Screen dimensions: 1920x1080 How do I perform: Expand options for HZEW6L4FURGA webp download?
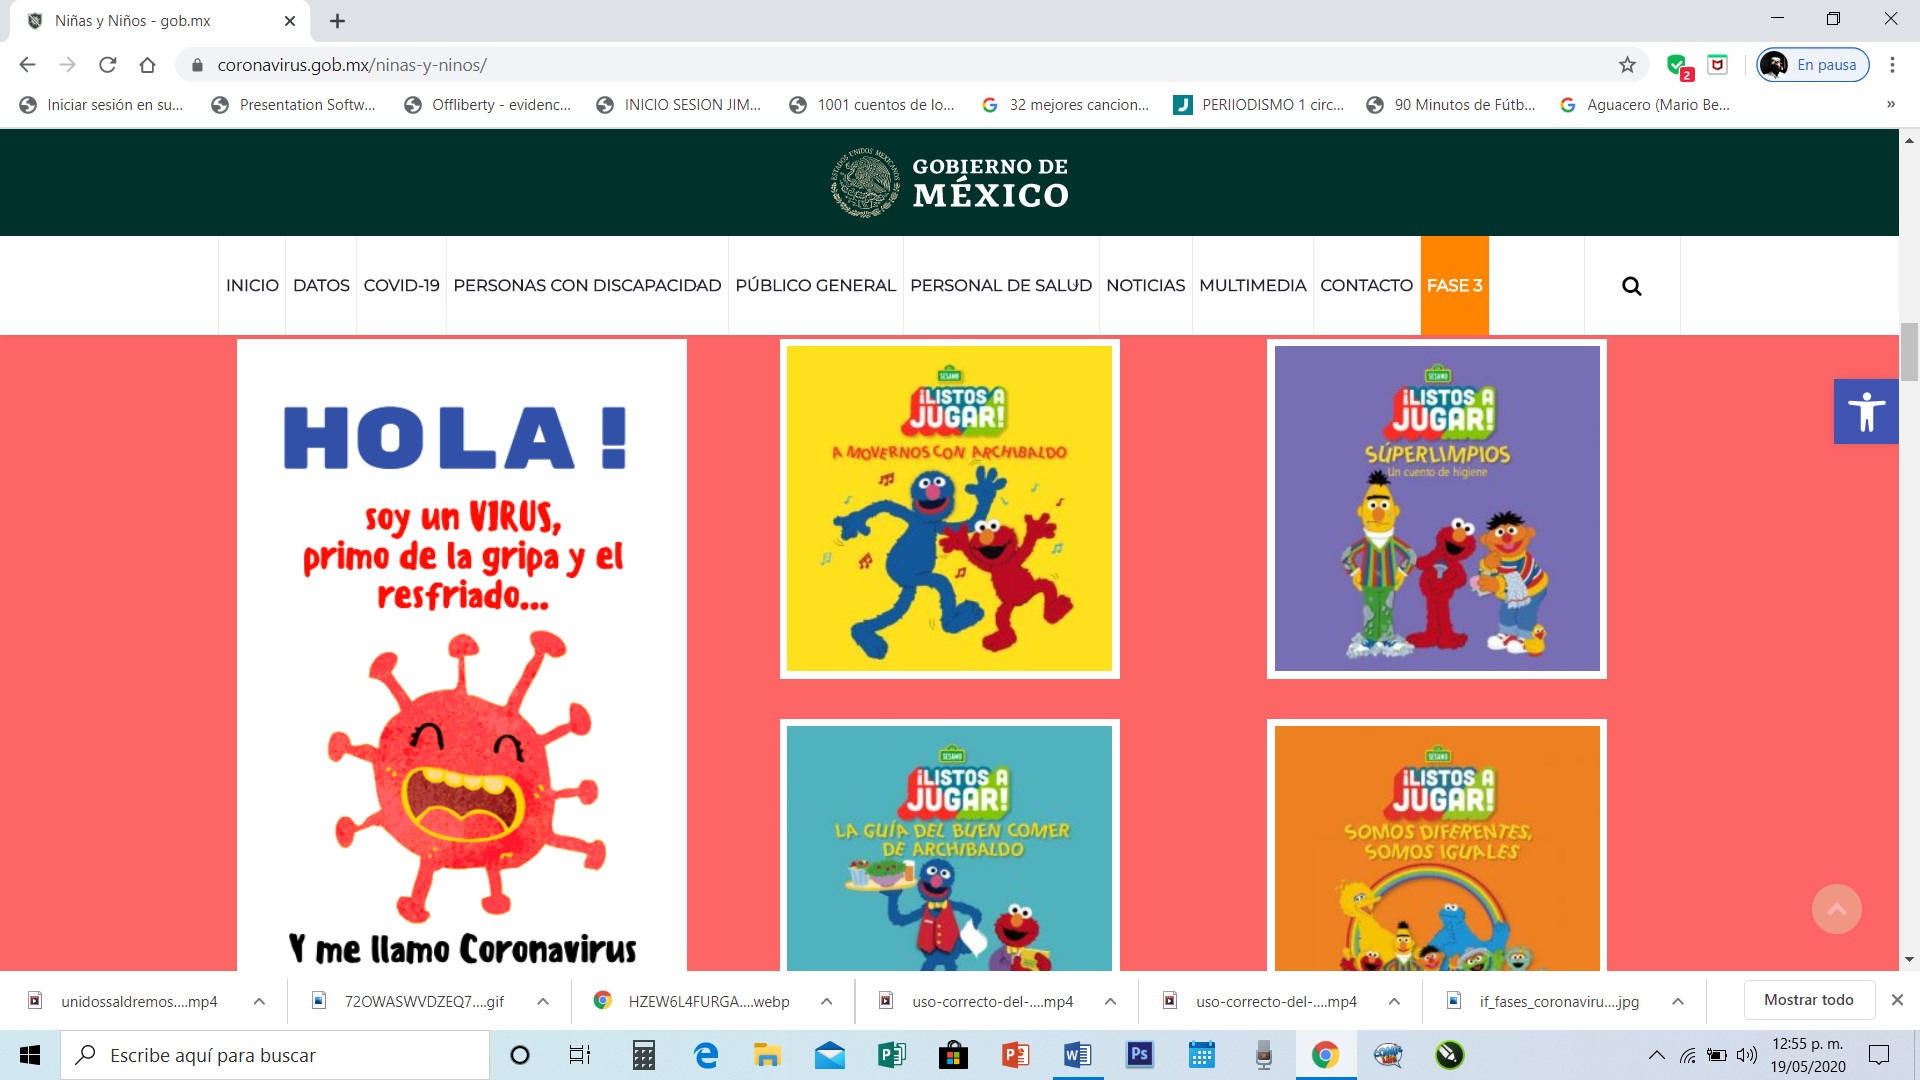[827, 1001]
